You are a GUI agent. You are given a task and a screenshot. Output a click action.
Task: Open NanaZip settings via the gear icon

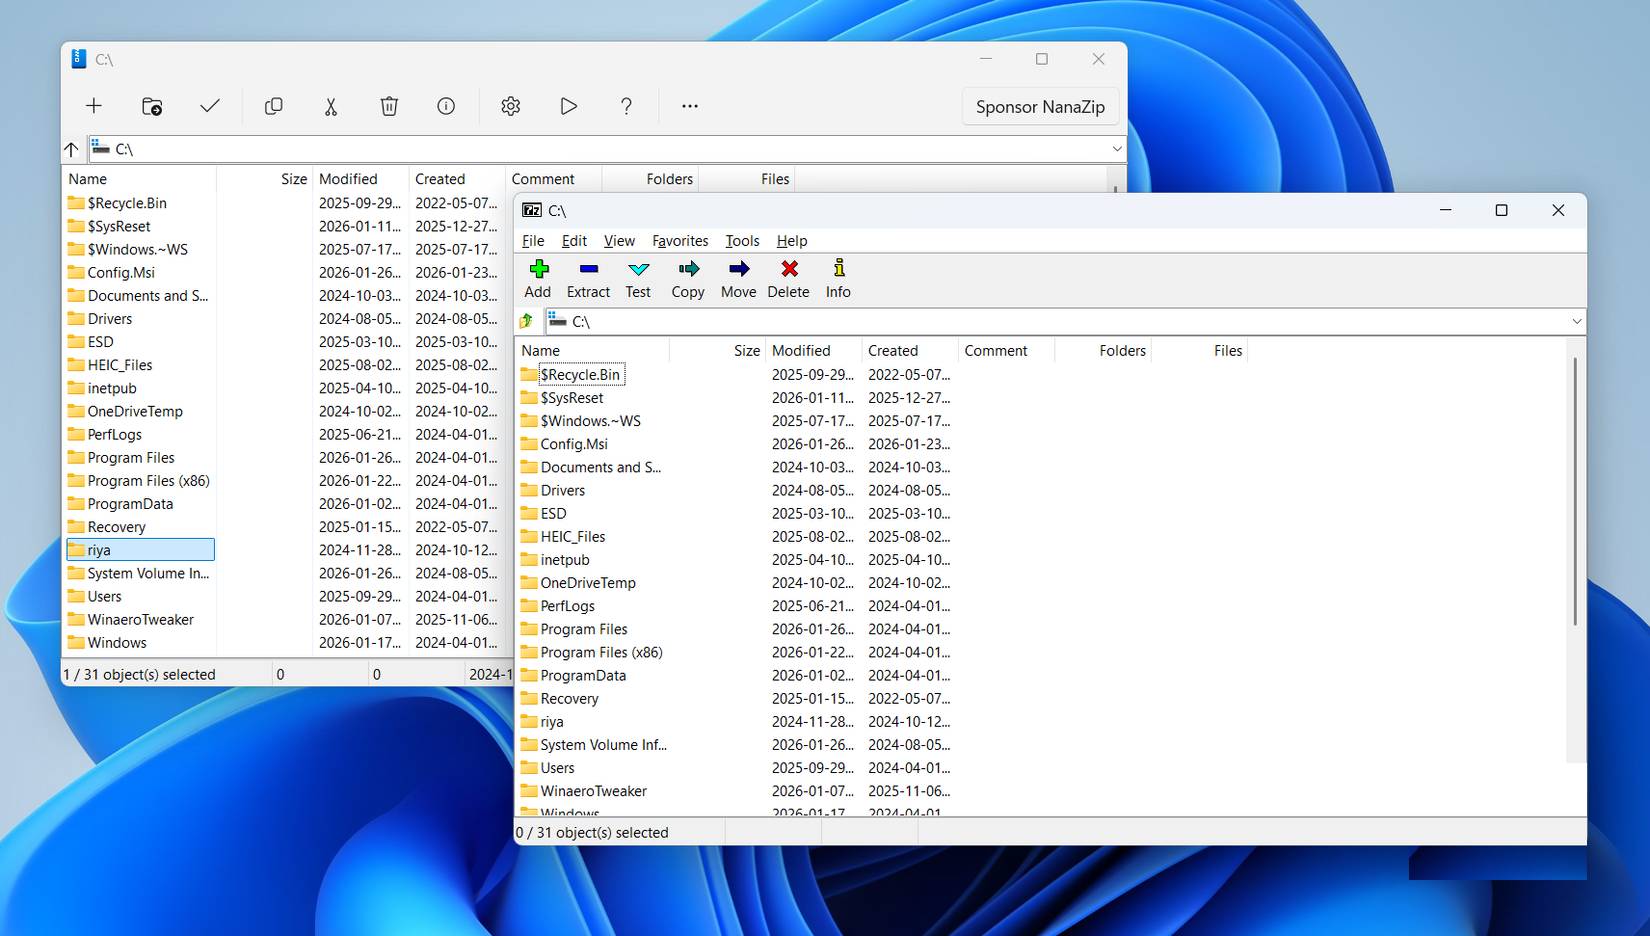coord(510,106)
